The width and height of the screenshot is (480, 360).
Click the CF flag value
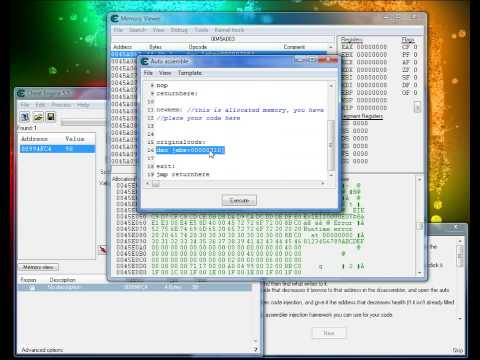(410, 47)
